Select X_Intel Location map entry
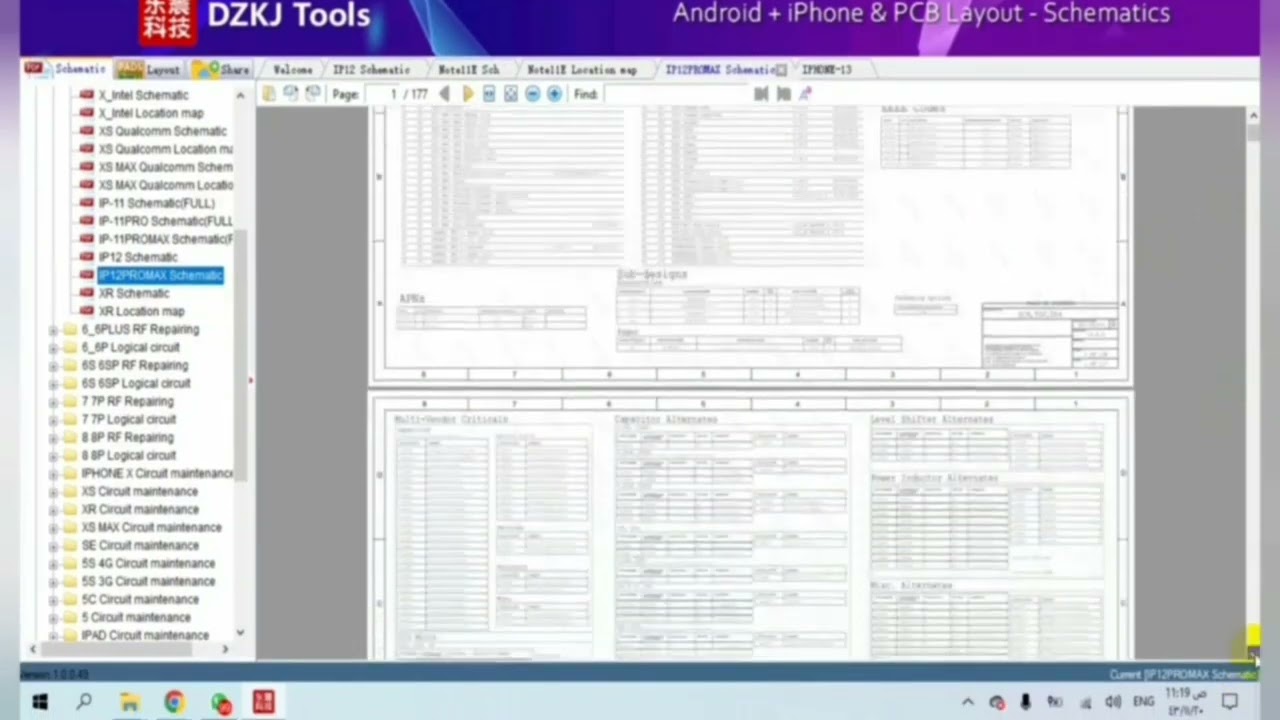This screenshot has width=1280, height=720. click(x=150, y=113)
